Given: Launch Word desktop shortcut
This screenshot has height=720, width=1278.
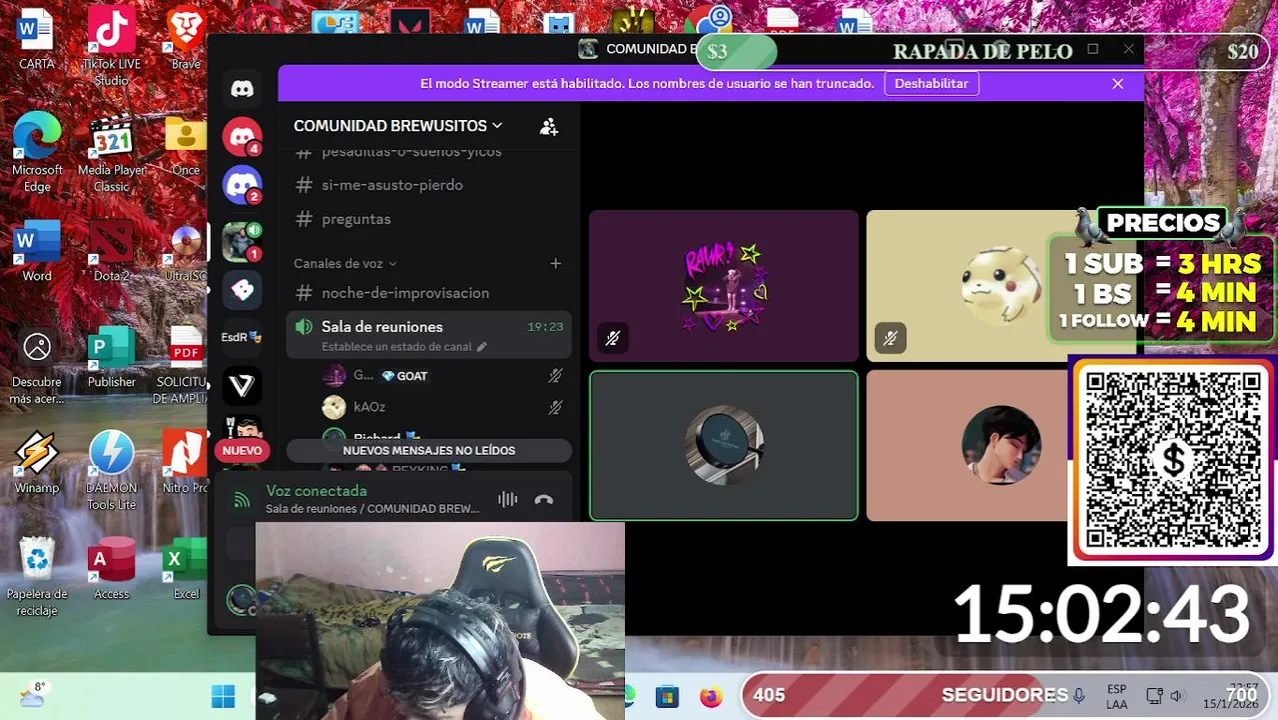Looking at the screenshot, I should (37, 250).
